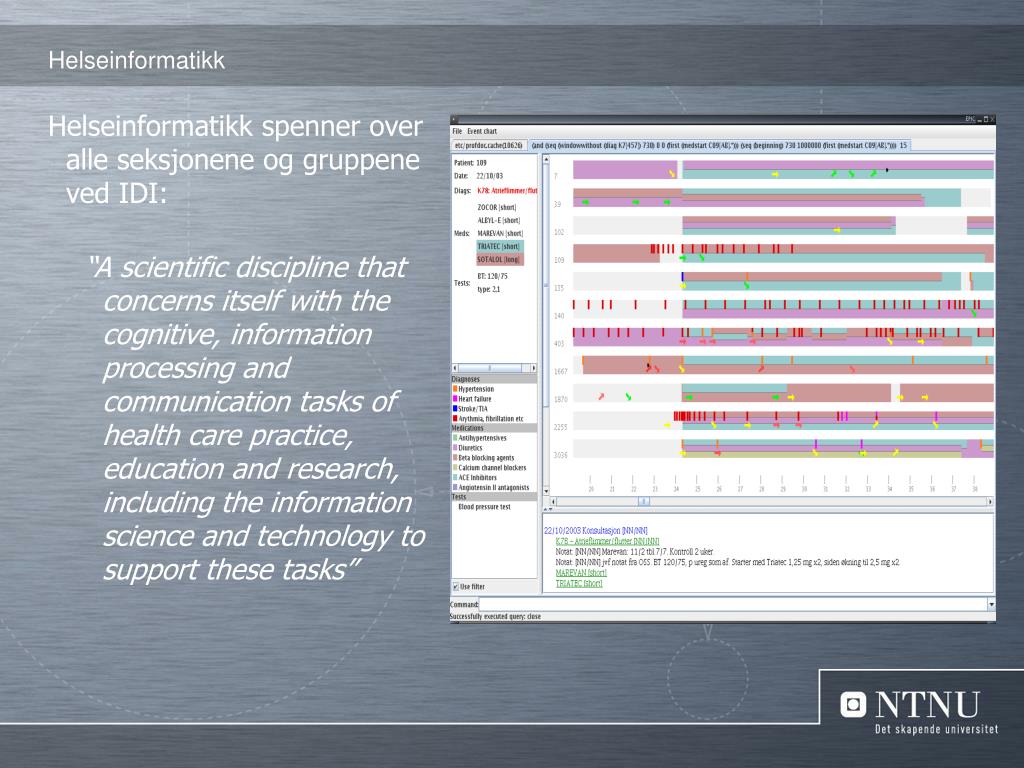Select the Hypertension orange swatch in legend
The width and height of the screenshot is (1024, 768).
coord(455,389)
